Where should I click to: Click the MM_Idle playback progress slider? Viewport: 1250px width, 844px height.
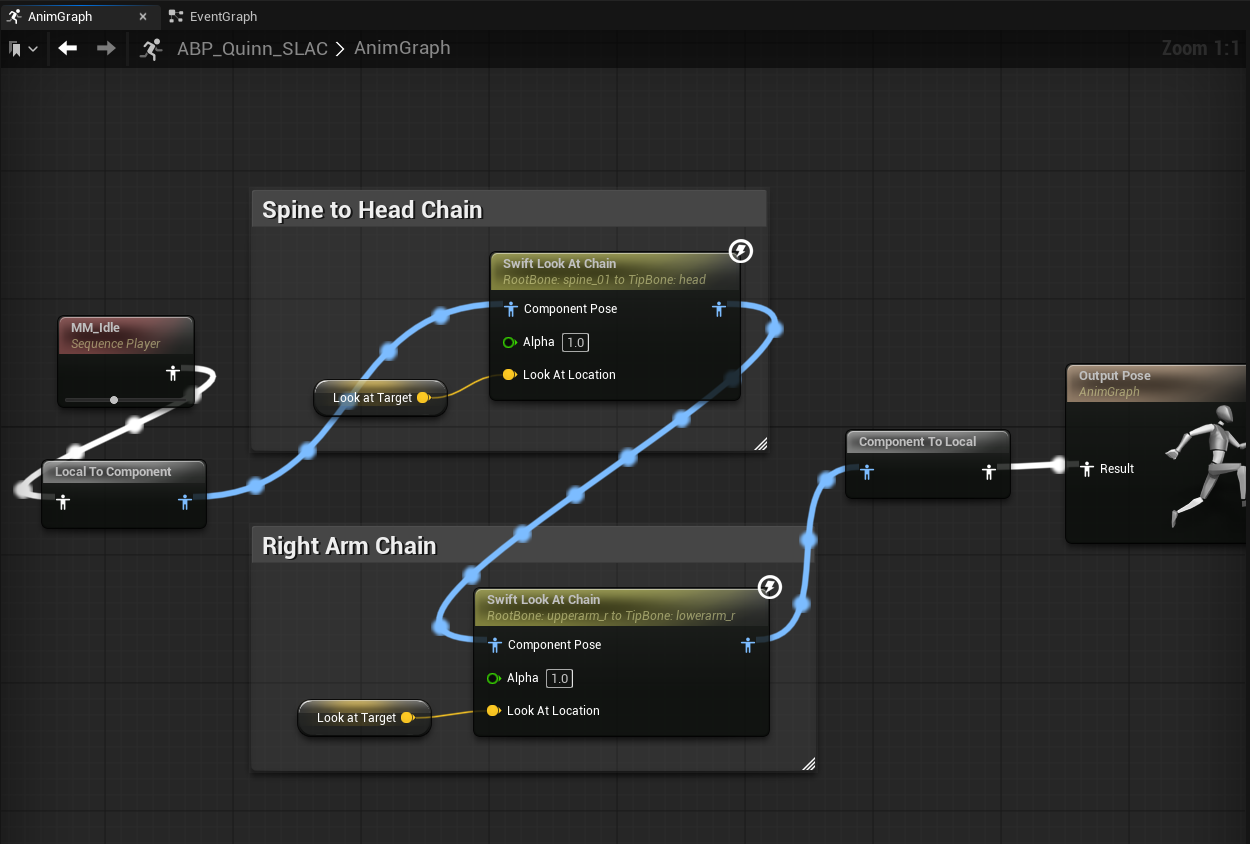[x=124, y=400]
